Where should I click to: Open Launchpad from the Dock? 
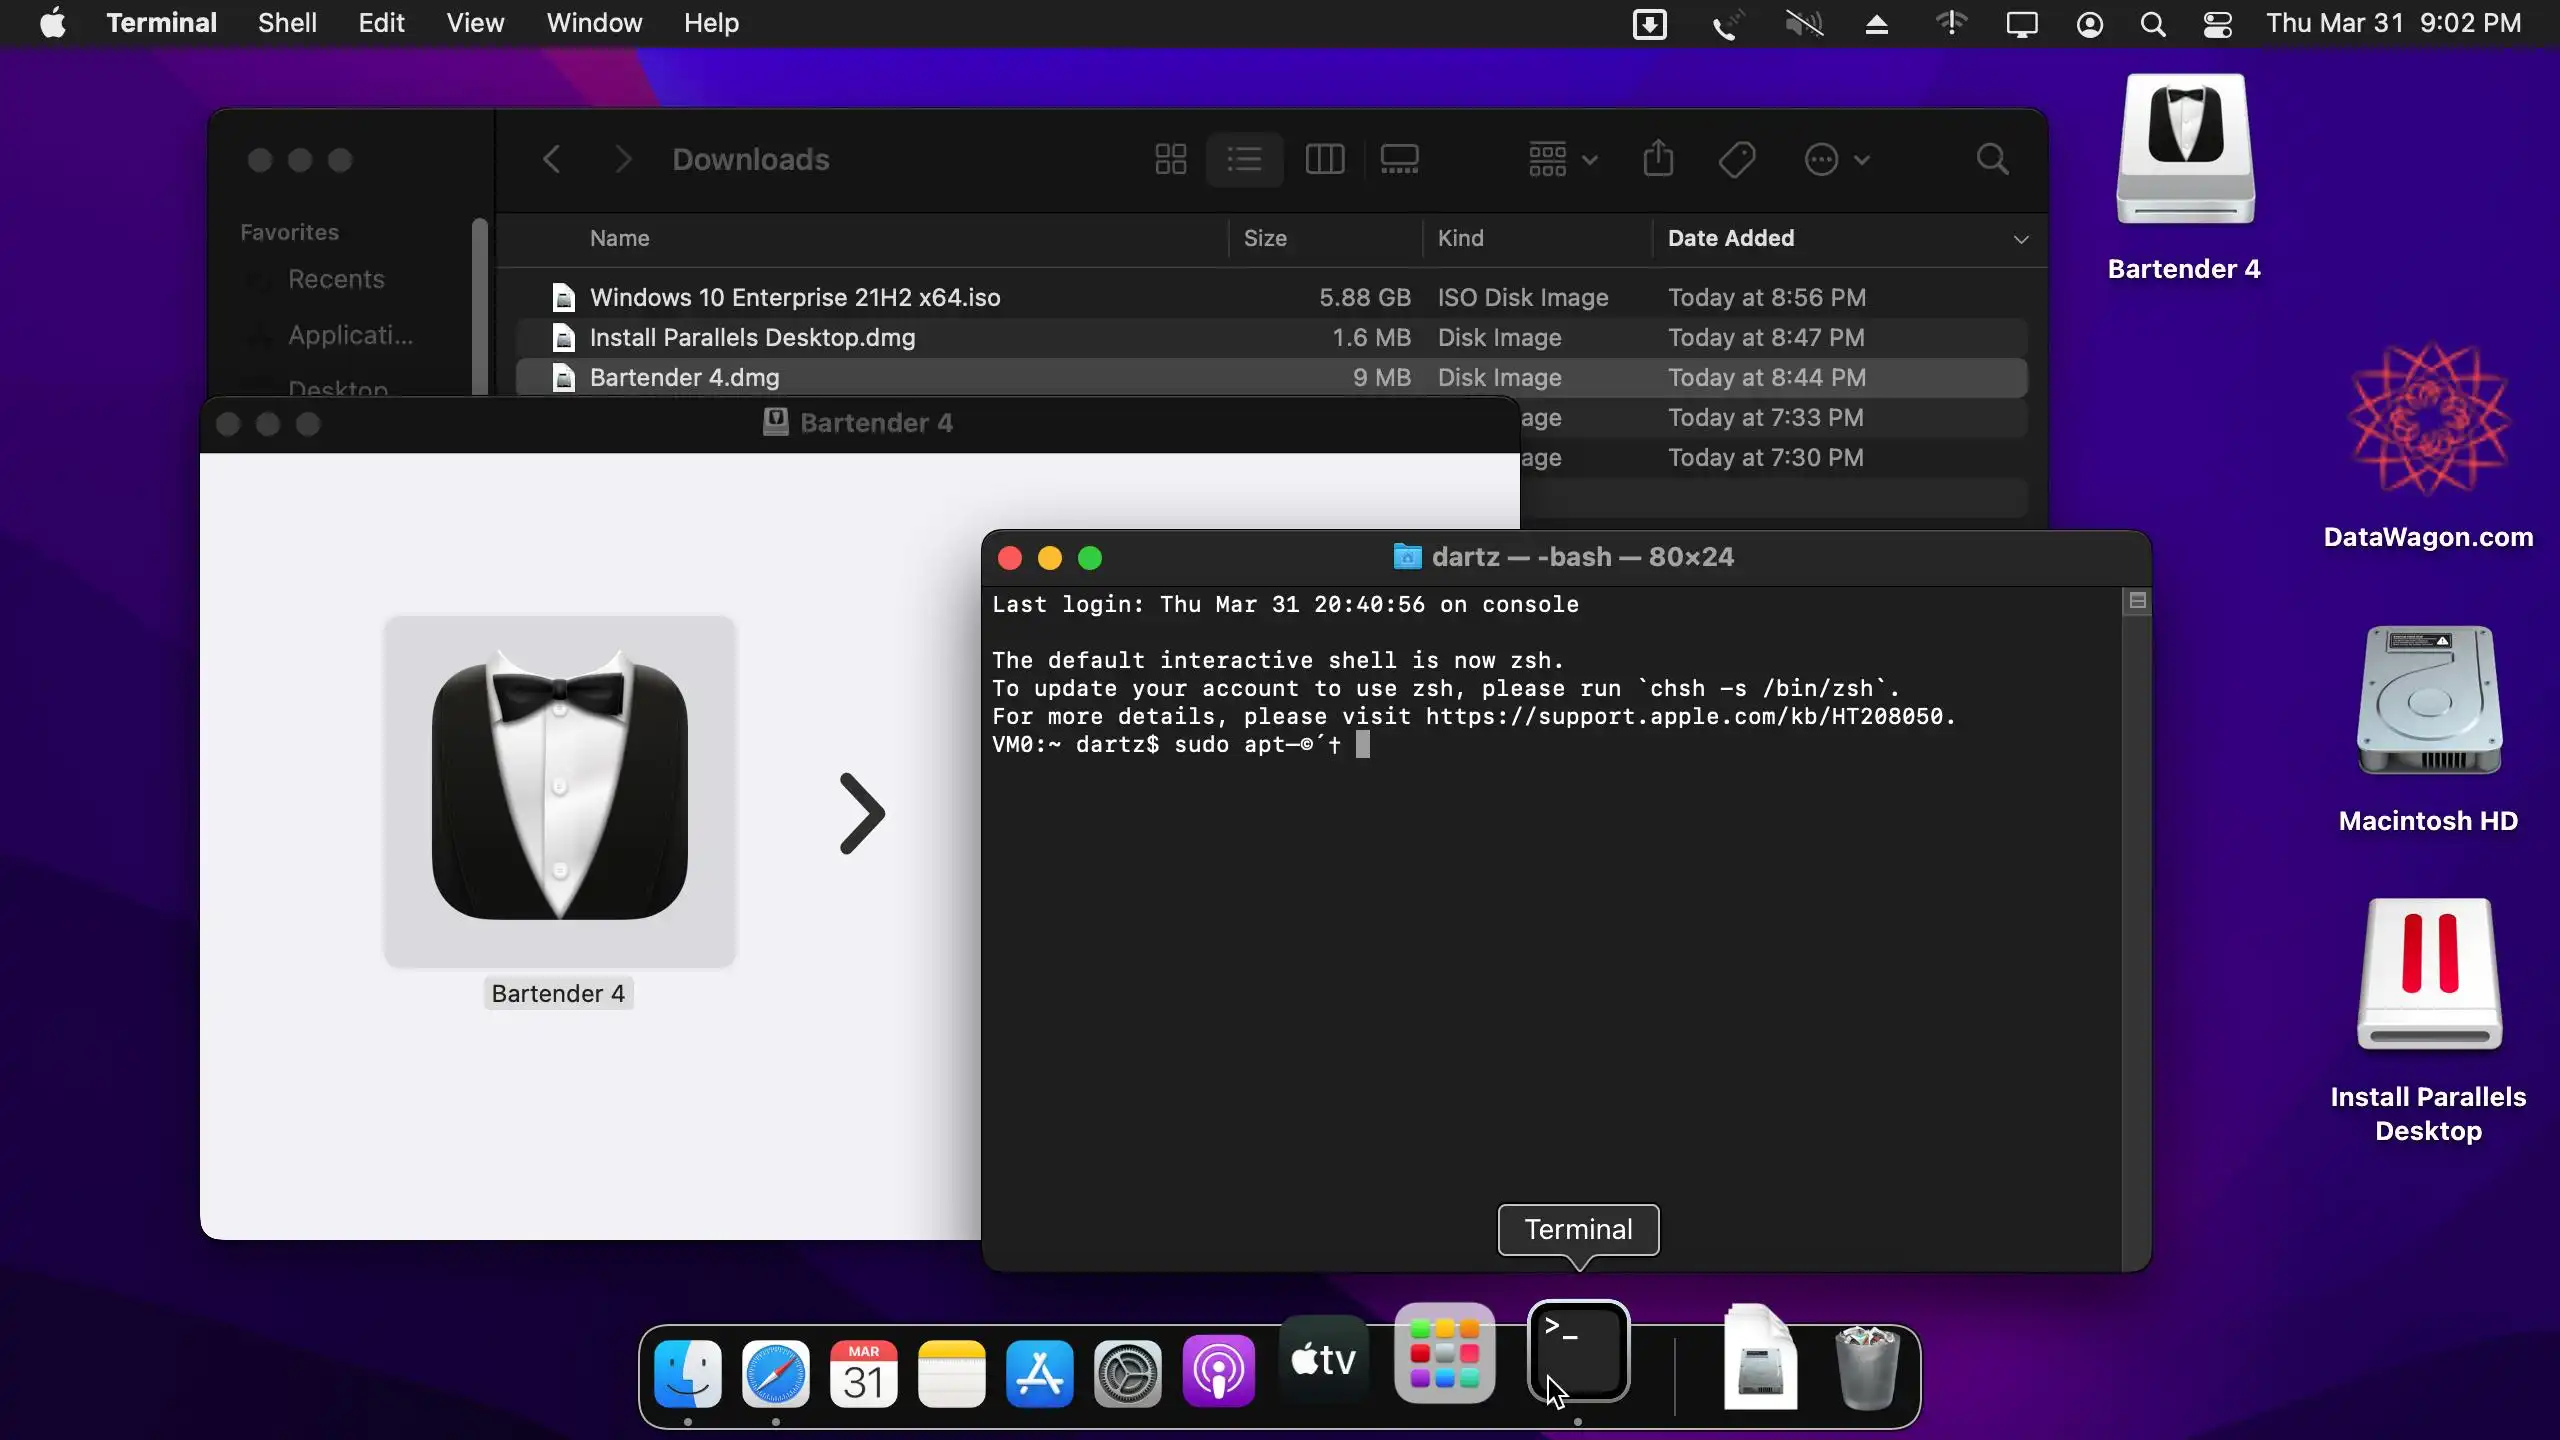(x=1444, y=1354)
